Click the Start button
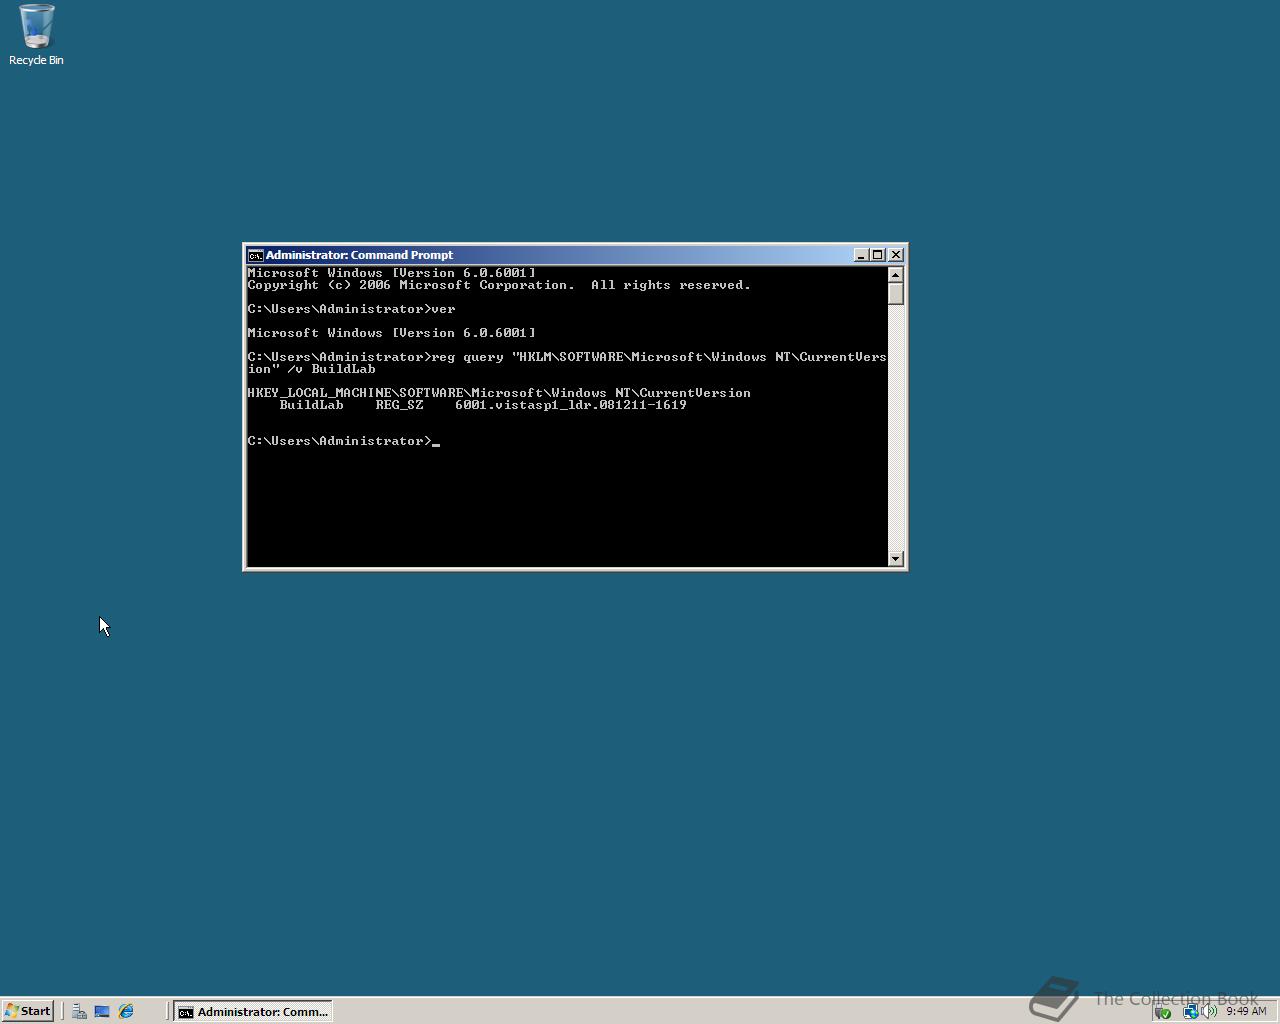 [28, 1011]
